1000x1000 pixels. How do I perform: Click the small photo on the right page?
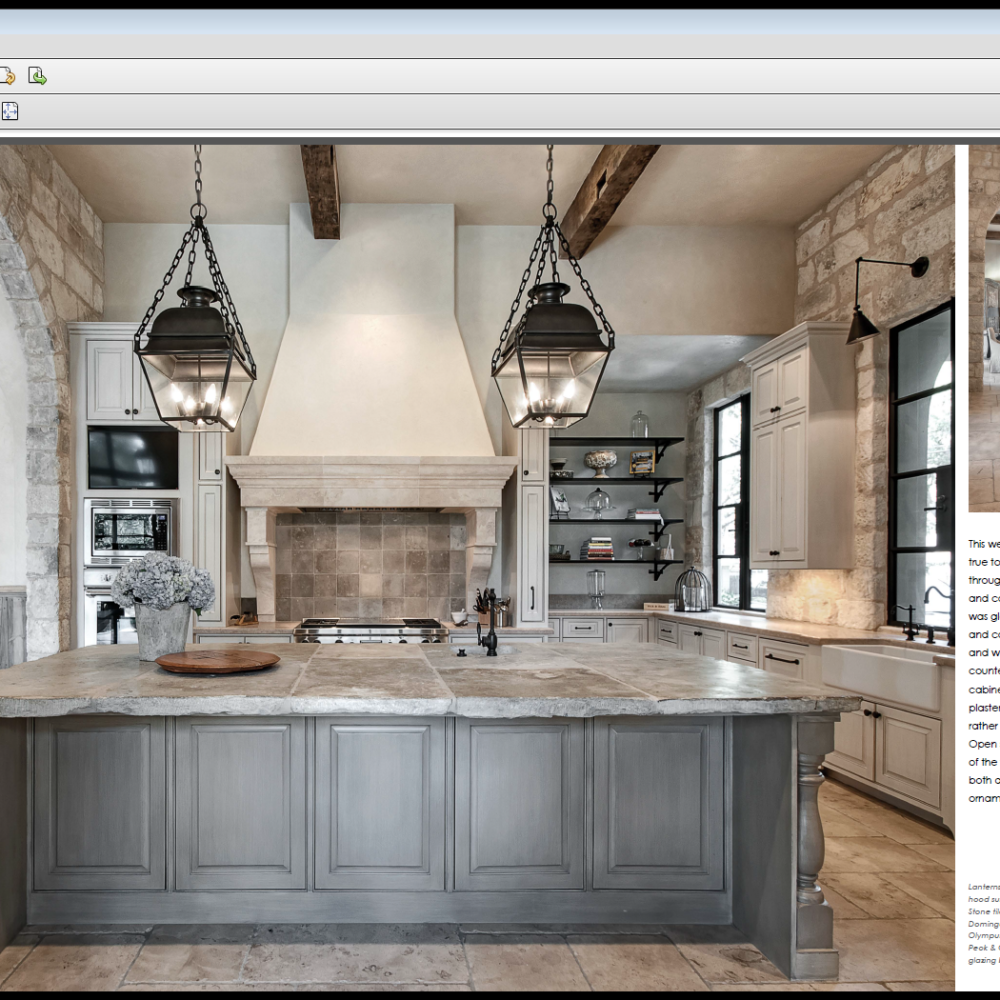coord(984,330)
